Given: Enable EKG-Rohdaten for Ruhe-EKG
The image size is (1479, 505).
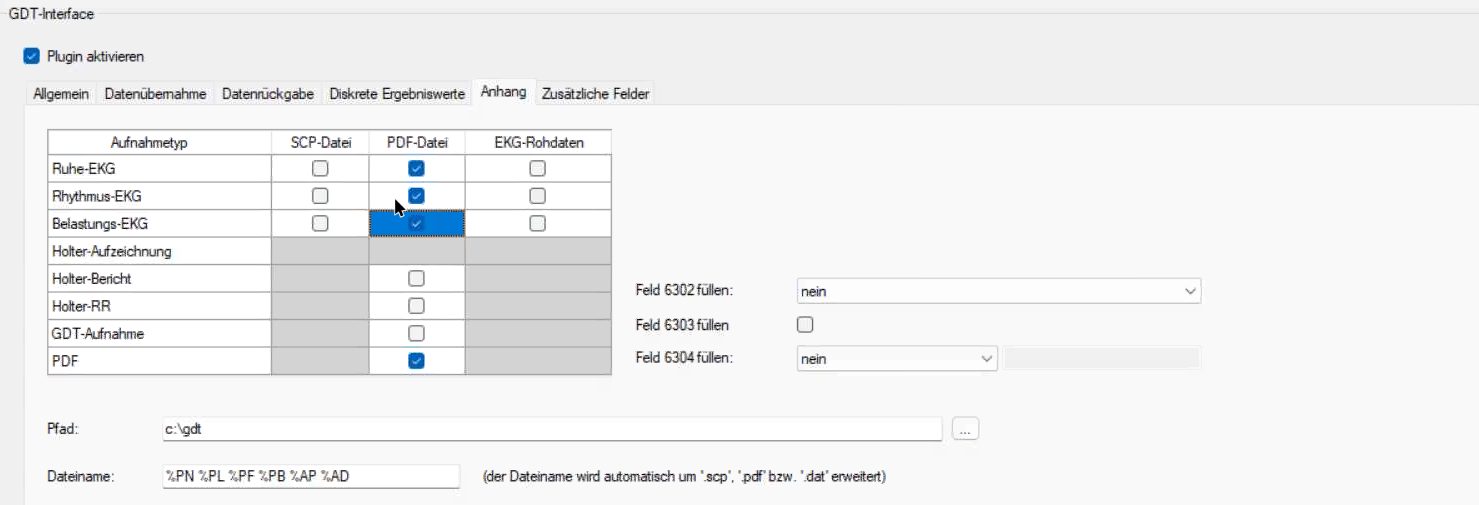Looking at the screenshot, I should click(x=538, y=169).
